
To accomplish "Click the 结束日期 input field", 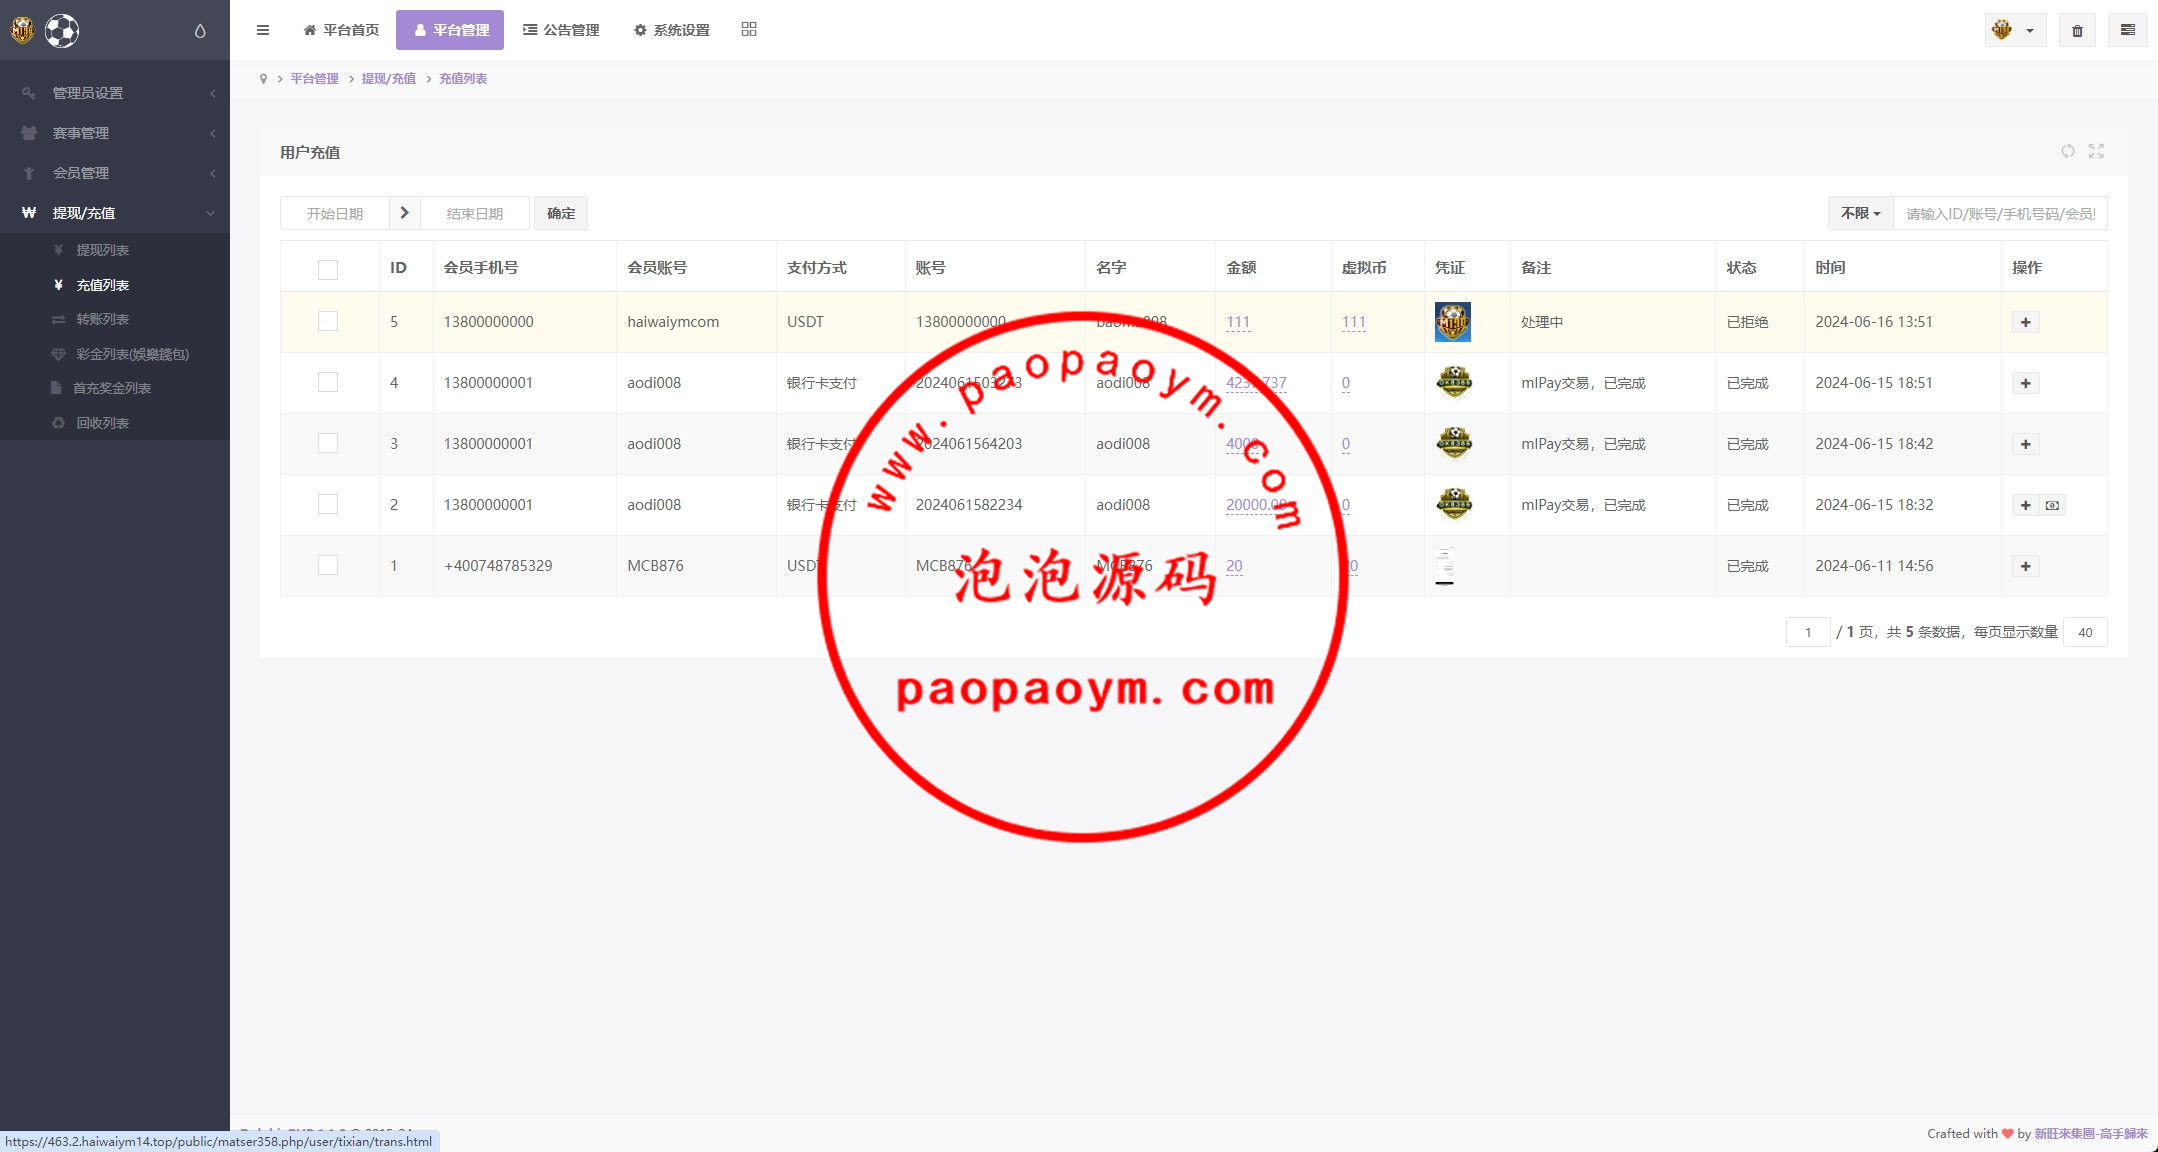I will (475, 213).
